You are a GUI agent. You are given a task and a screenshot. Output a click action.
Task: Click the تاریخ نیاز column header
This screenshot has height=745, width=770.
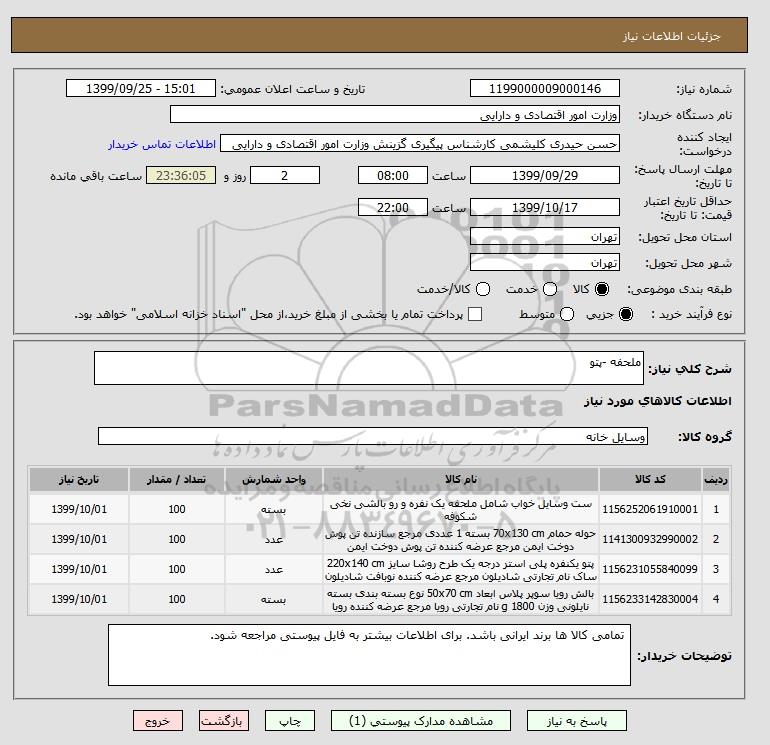tap(79, 479)
